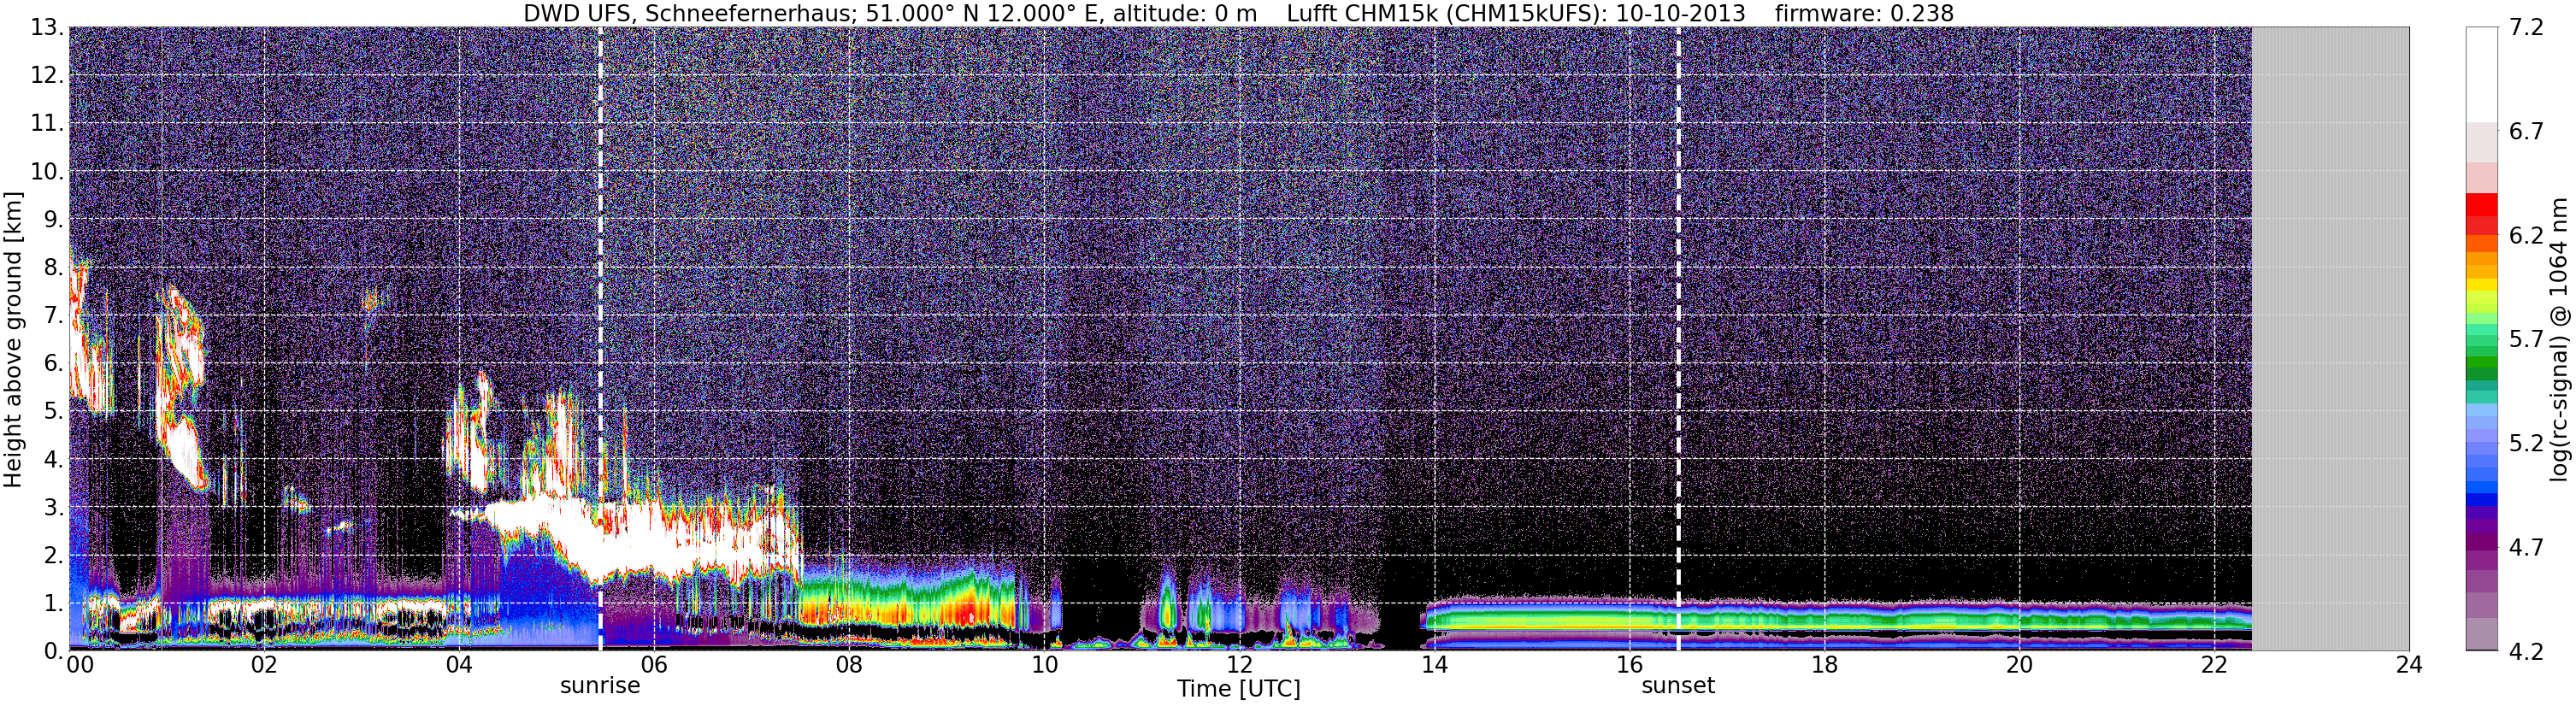Select the sunset dashed vertical marker line
2576x706 pixels.
1678,339
